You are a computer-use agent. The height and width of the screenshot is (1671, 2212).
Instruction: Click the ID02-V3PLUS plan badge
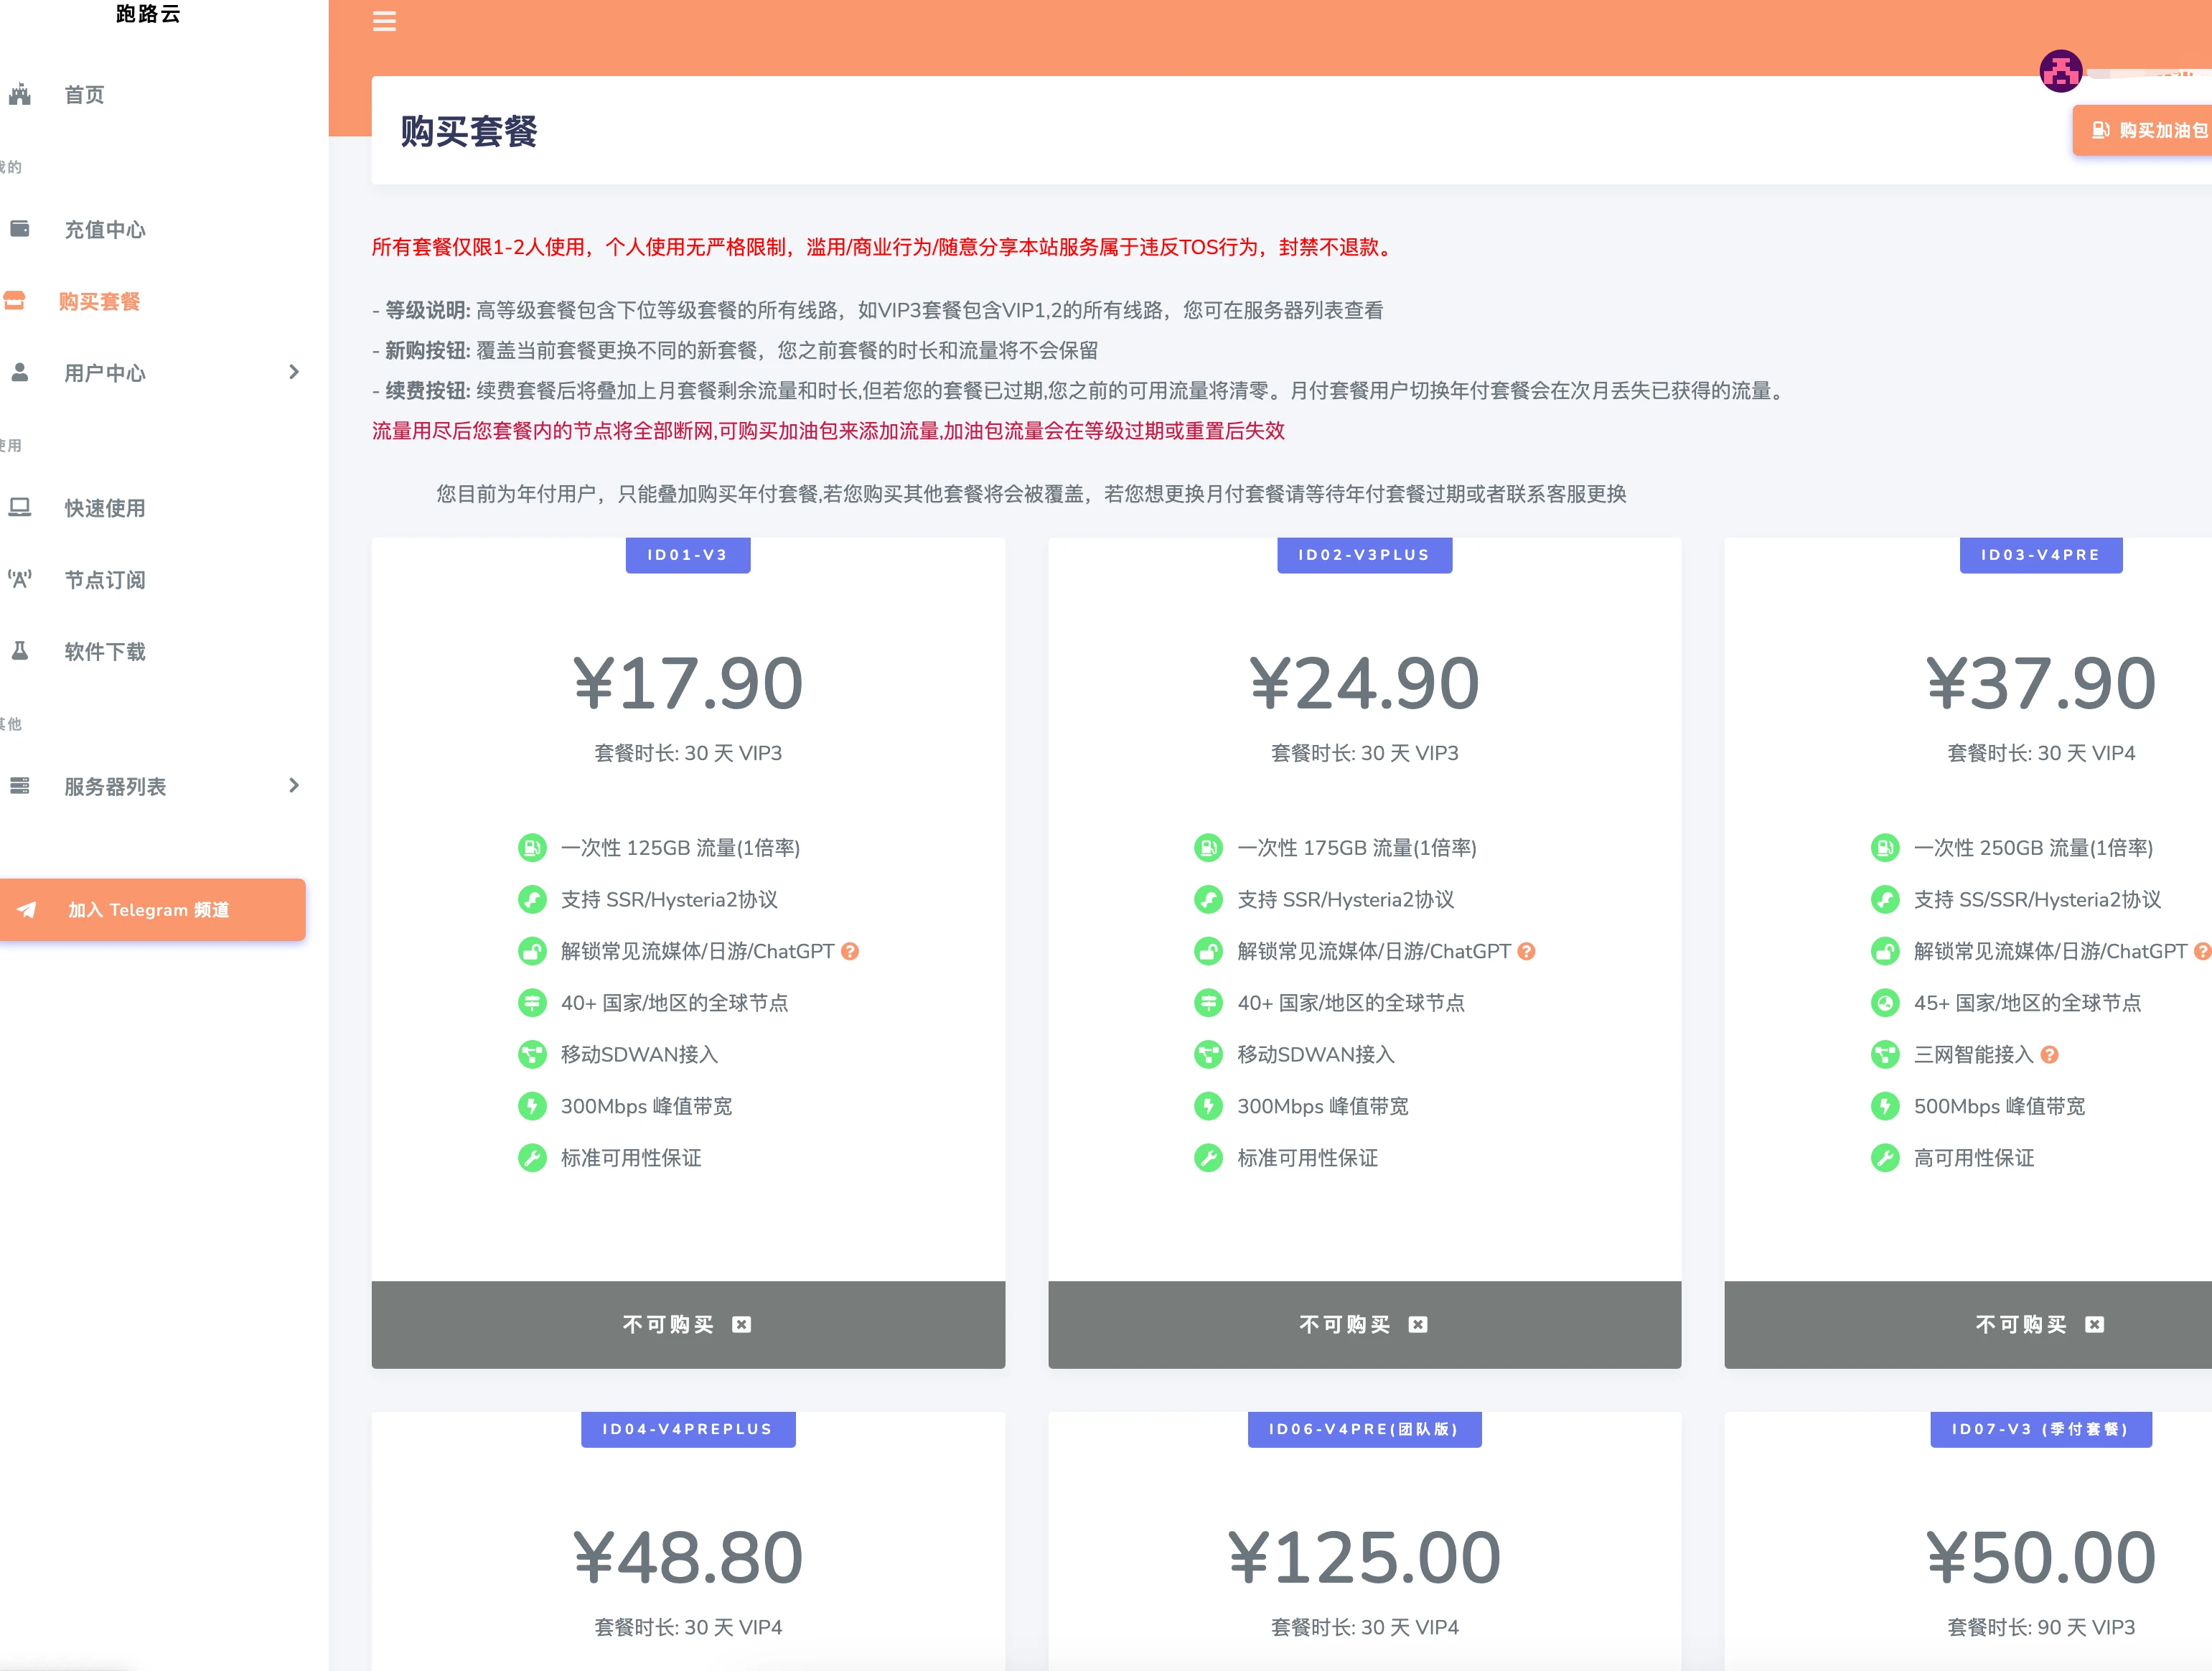click(1364, 555)
